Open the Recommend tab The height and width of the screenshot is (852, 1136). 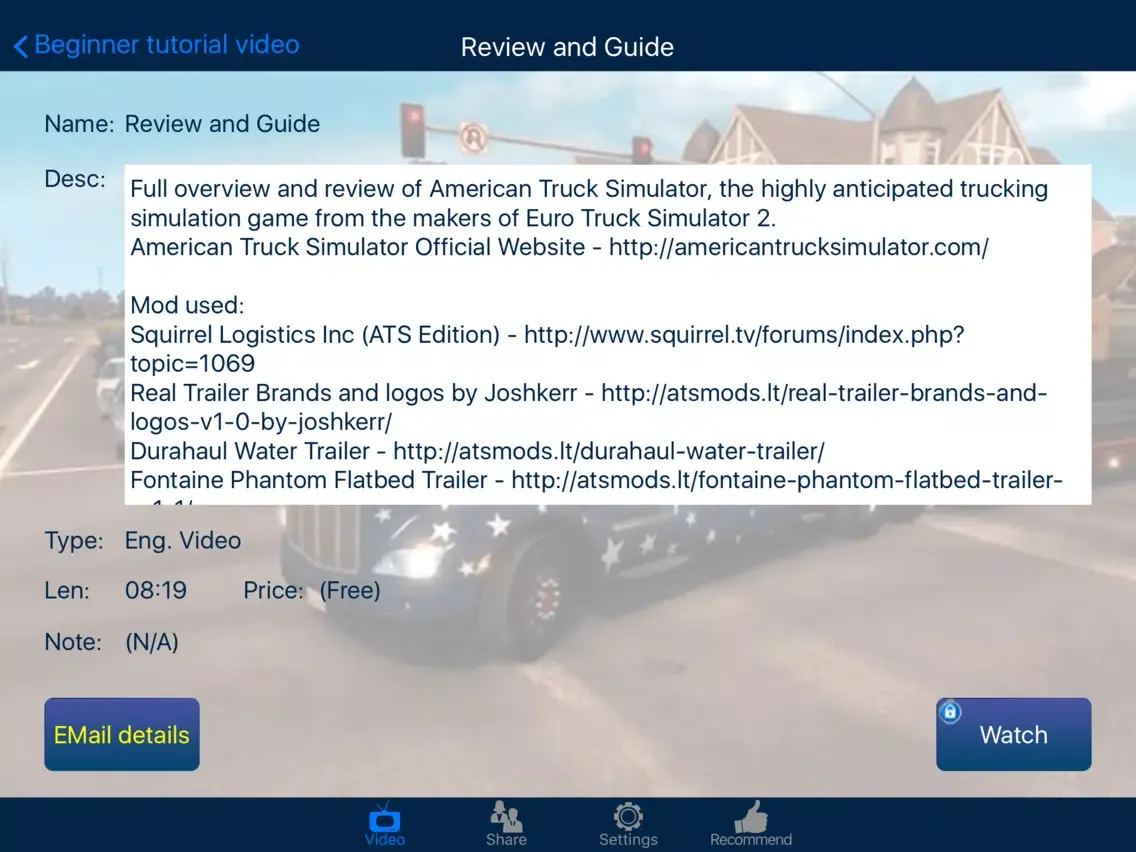(751, 824)
